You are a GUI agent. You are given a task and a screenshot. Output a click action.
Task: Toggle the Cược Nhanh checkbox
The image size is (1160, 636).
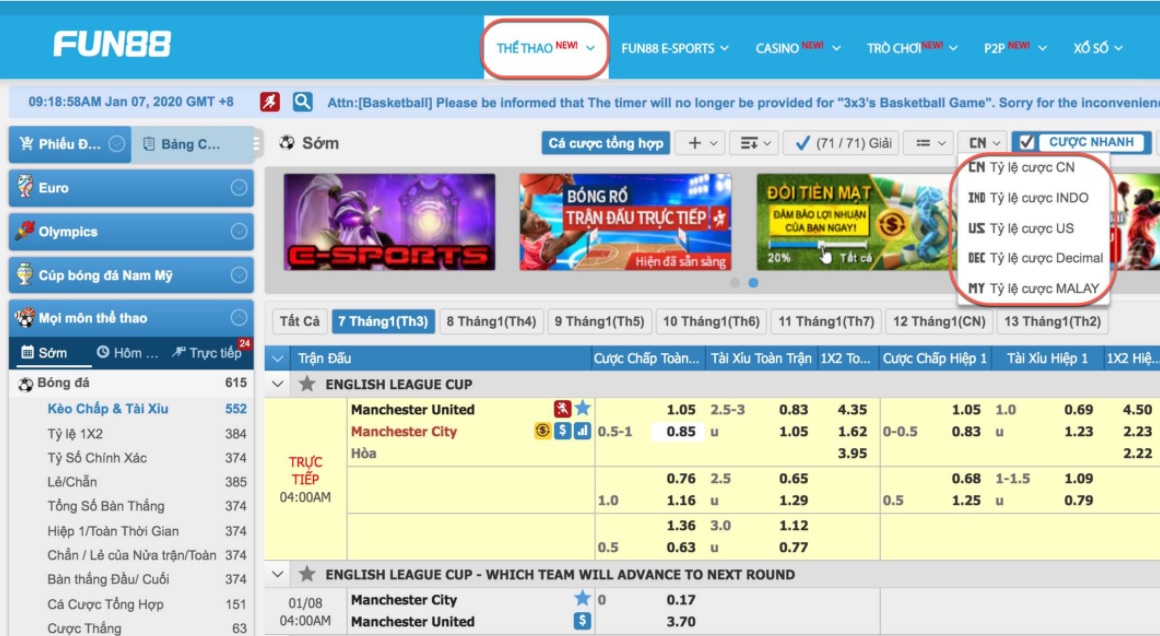[1026, 143]
